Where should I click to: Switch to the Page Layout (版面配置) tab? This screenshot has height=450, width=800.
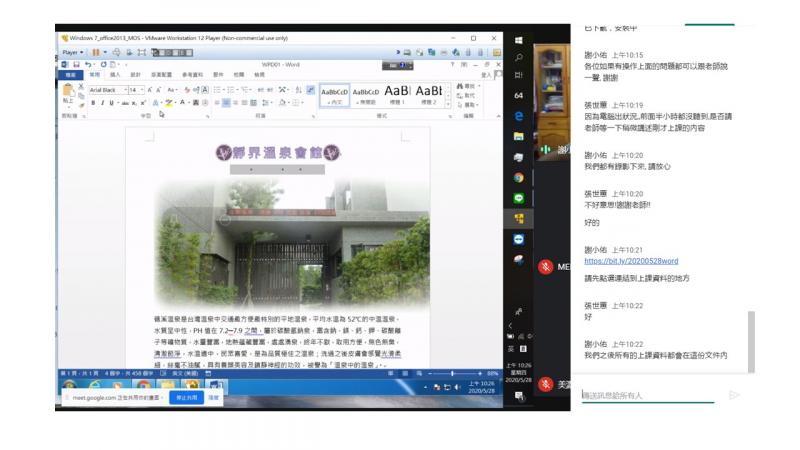pos(161,75)
